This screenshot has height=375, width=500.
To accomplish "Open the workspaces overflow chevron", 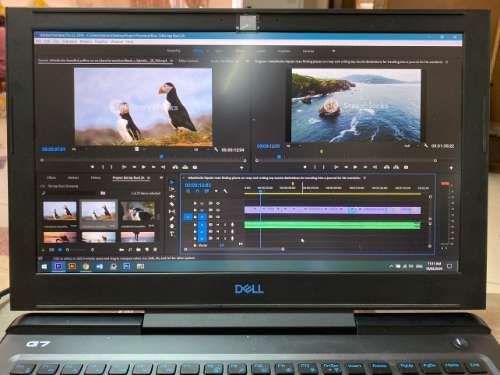I will [333, 51].
